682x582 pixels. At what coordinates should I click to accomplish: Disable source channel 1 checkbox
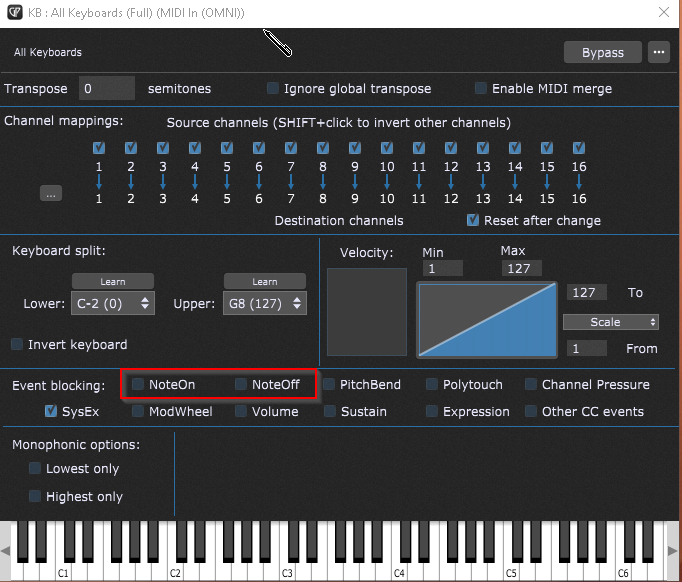[99, 148]
